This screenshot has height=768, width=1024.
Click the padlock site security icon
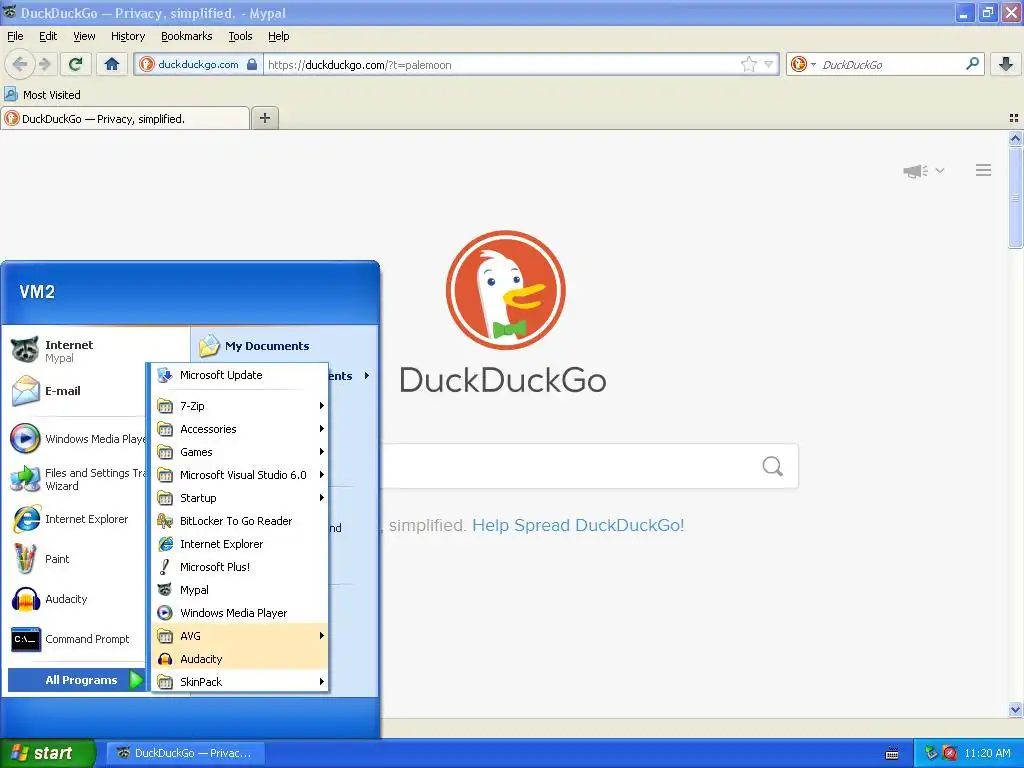(x=252, y=64)
